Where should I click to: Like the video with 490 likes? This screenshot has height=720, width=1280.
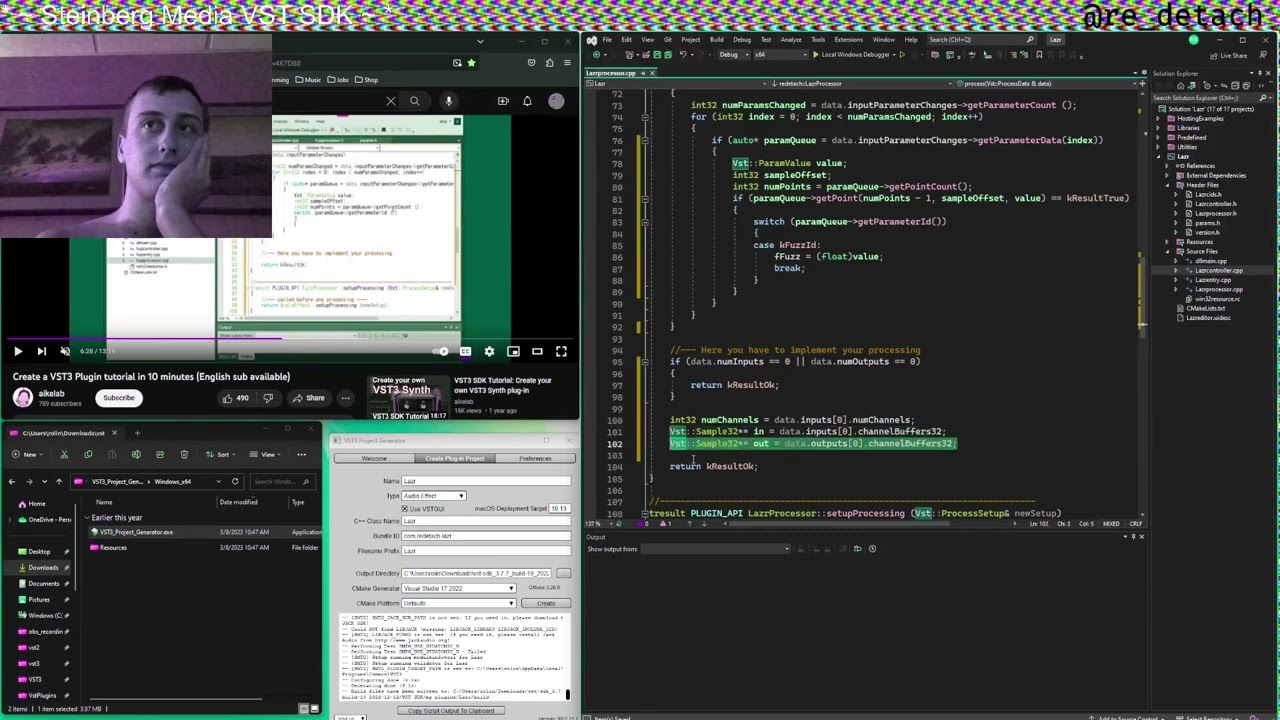(x=236, y=398)
